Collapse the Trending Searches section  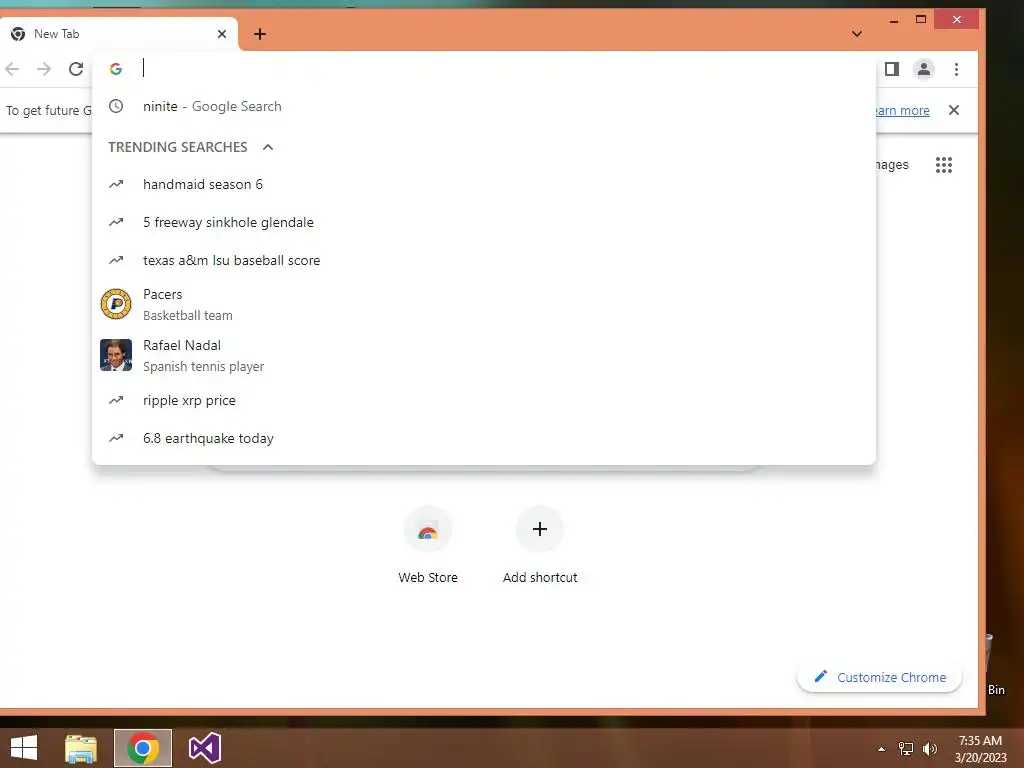(x=268, y=147)
